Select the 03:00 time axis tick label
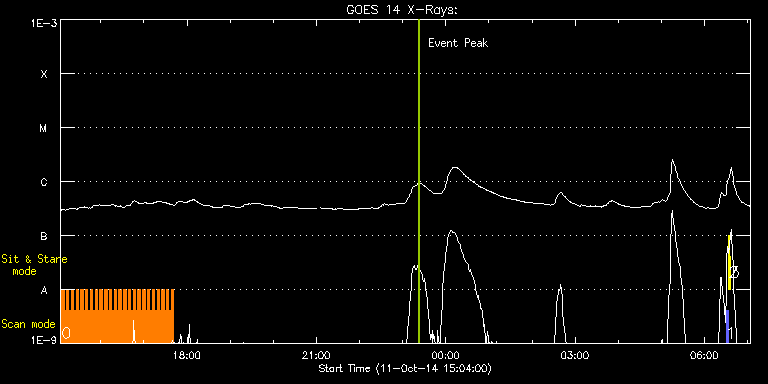This screenshot has height=384, width=768. pos(575,355)
